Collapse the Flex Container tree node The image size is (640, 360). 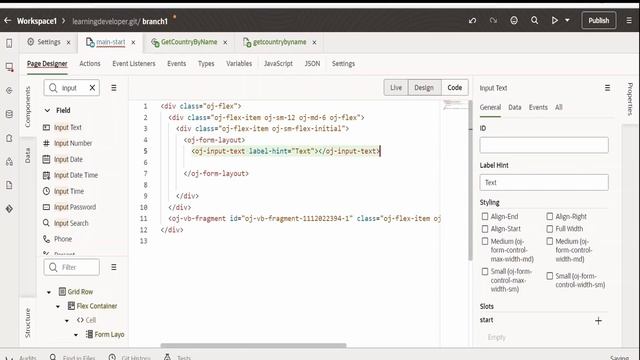[58, 306]
